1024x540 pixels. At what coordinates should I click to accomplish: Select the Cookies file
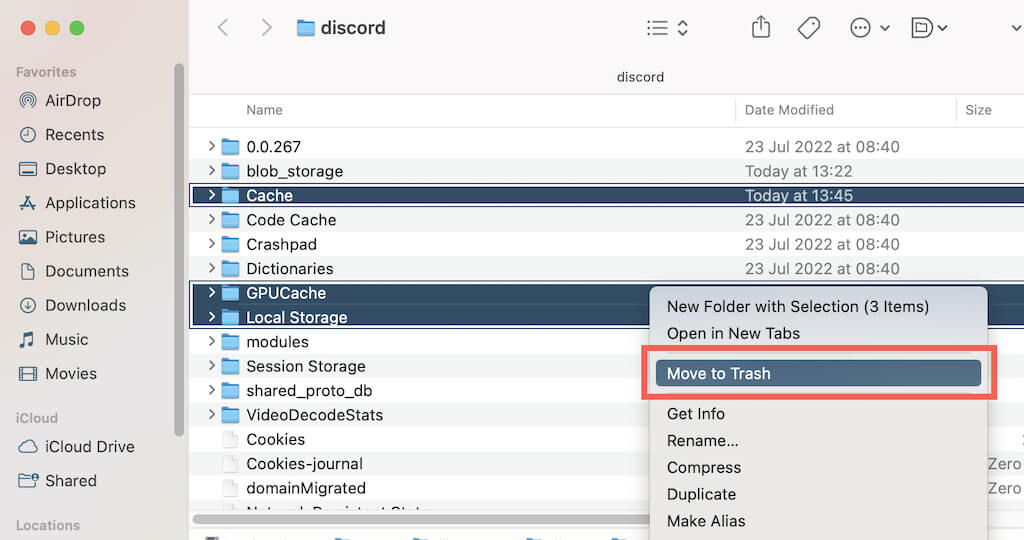pyautogui.click(x=275, y=439)
